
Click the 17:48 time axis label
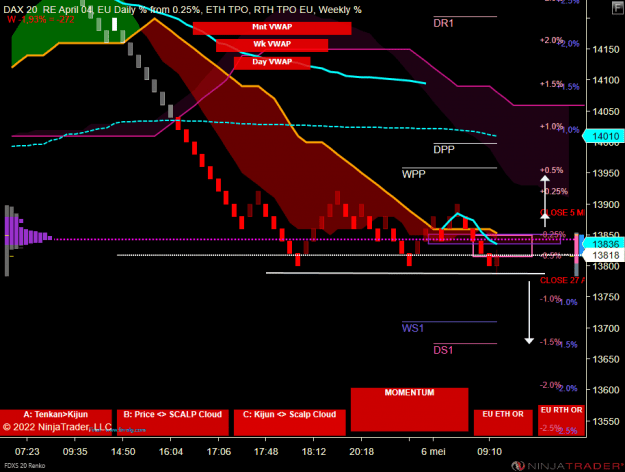266,452
